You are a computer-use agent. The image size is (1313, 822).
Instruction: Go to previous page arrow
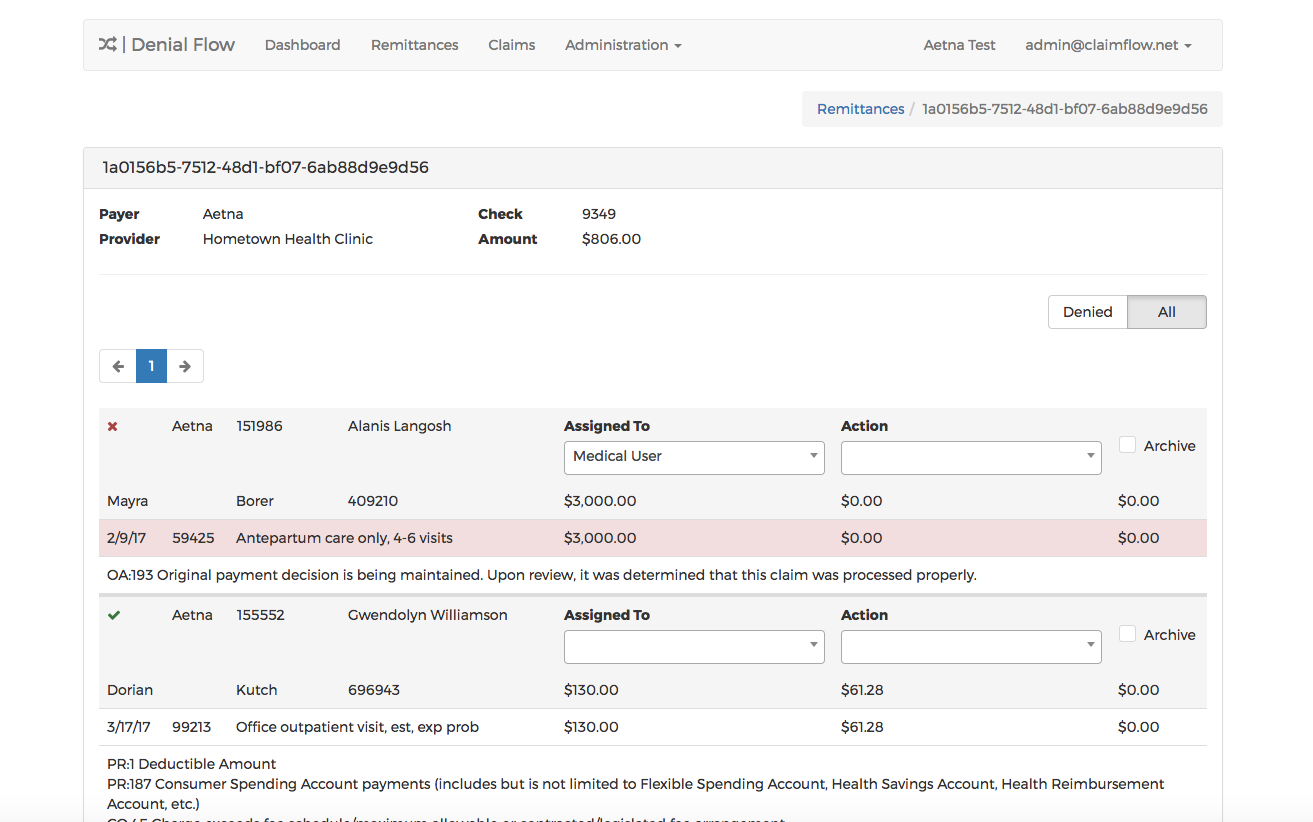click(x=118, y=366)
